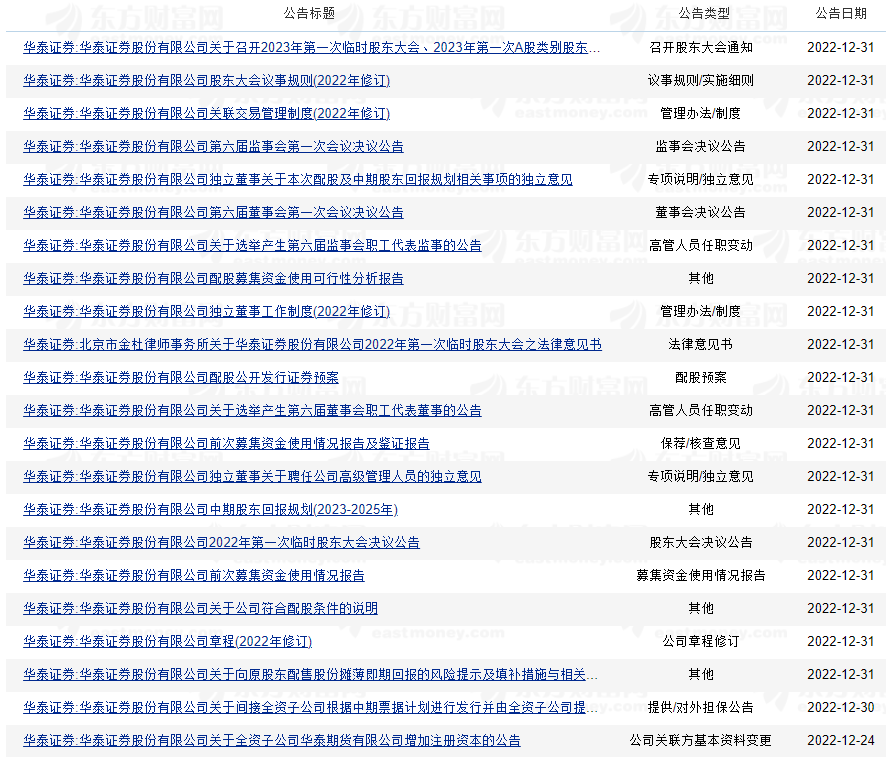890x757 pixels.
Task: Click the 公告日期 column header
Action: pos(841,14)
